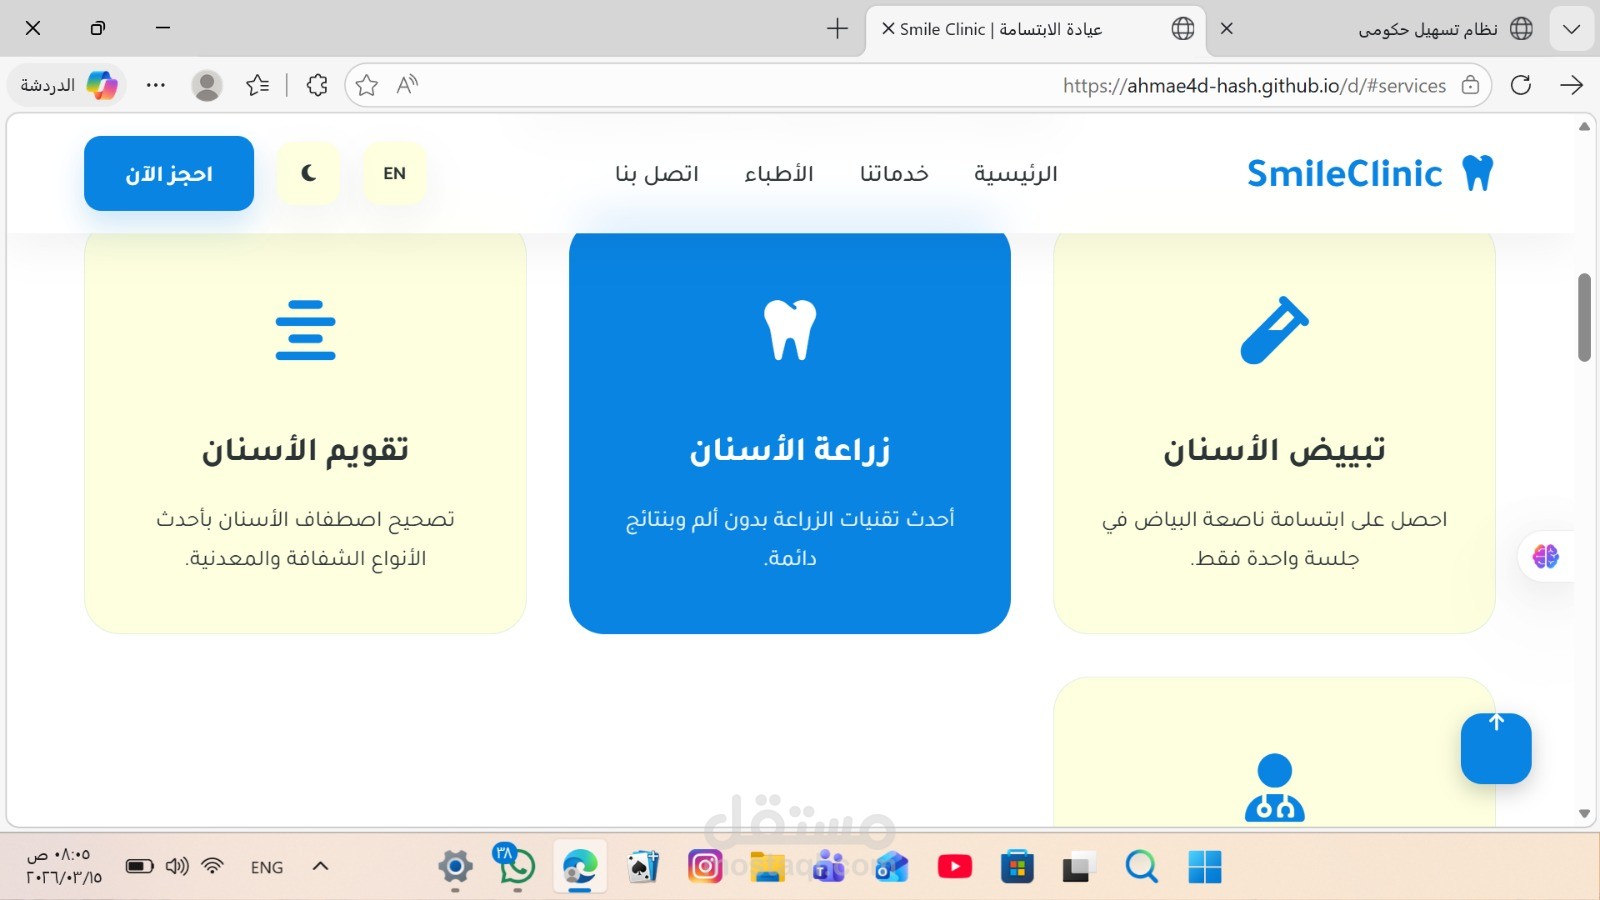Viewport: 1600px width, 900px height.
Task: Switch to the Smile Clinic tab
Action: (x=1037, y=29)
